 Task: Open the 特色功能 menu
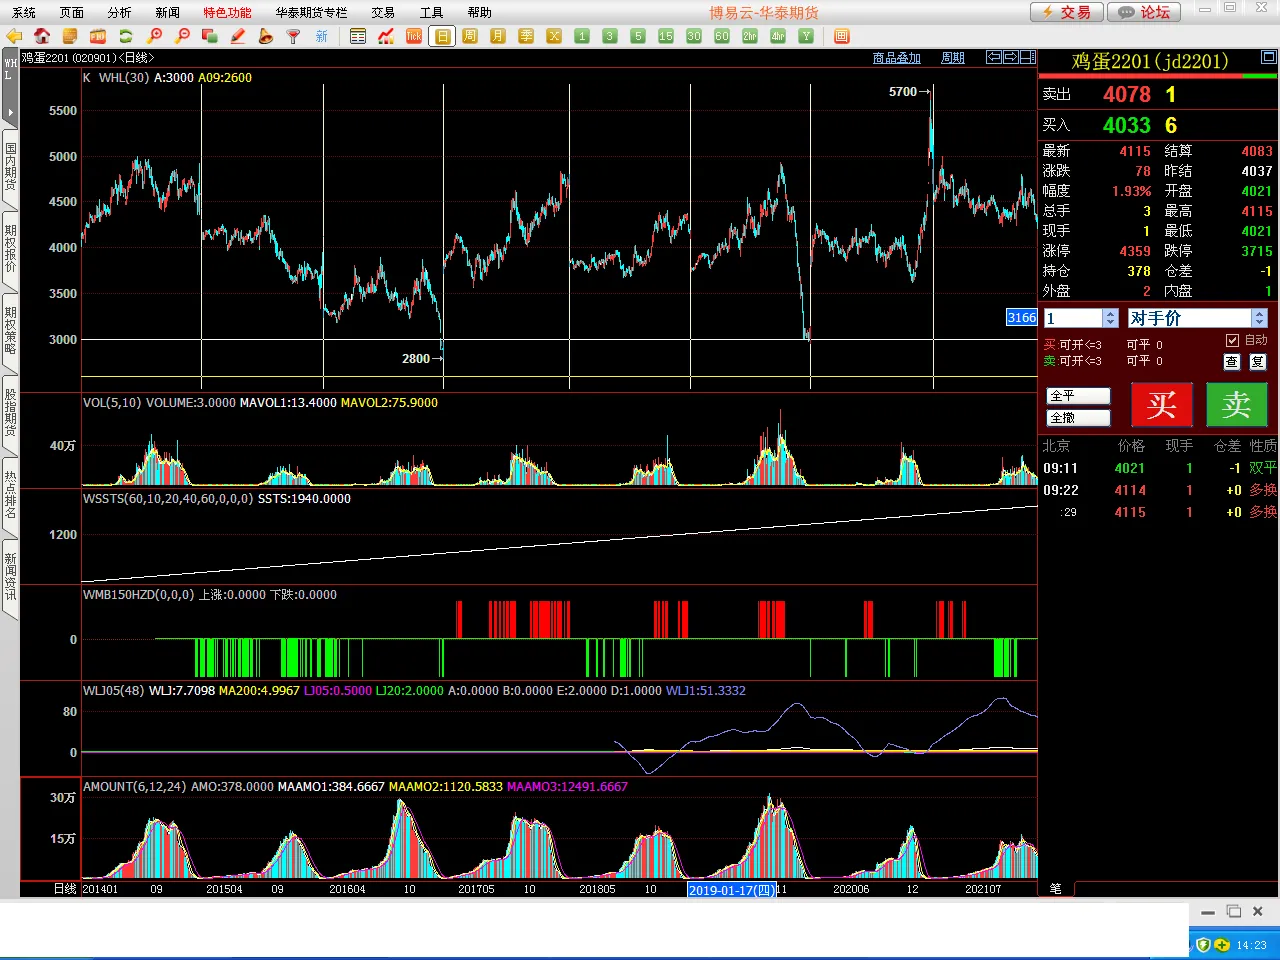tap(228, 13)
